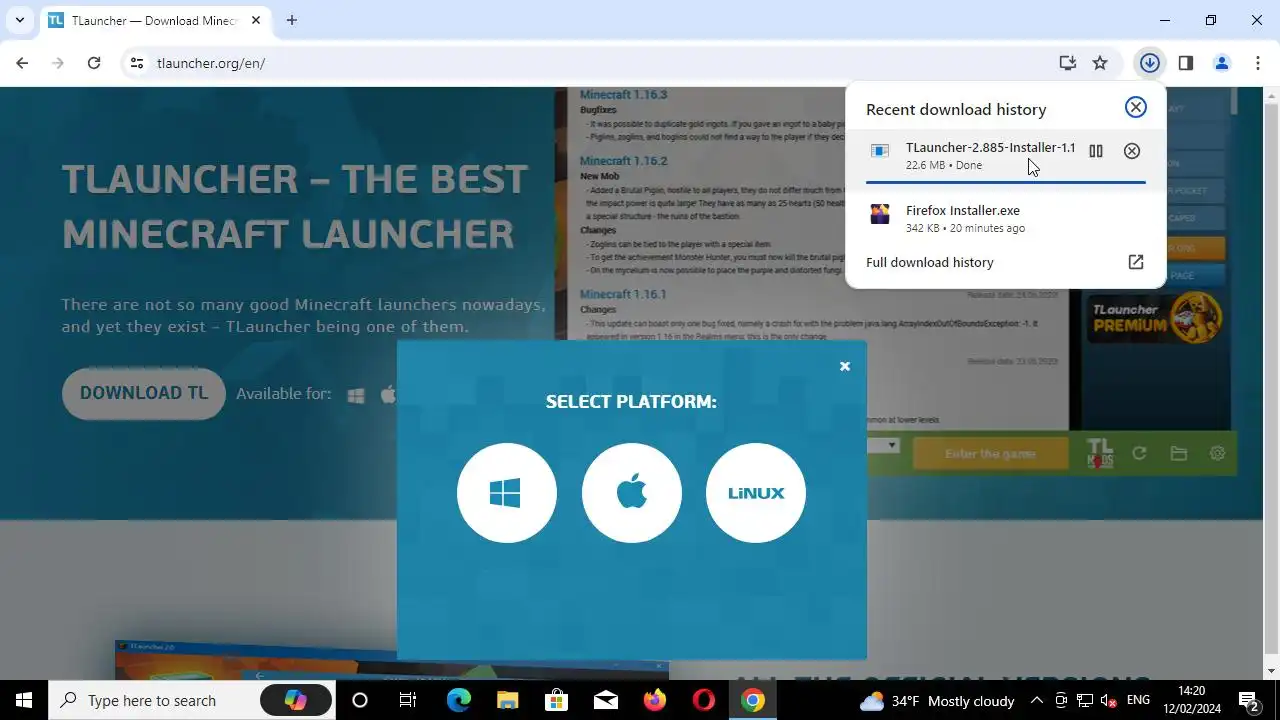Viewport: 1280px width, 720px height.
Task: Go back to the previous page
Action: coord(22,63)
